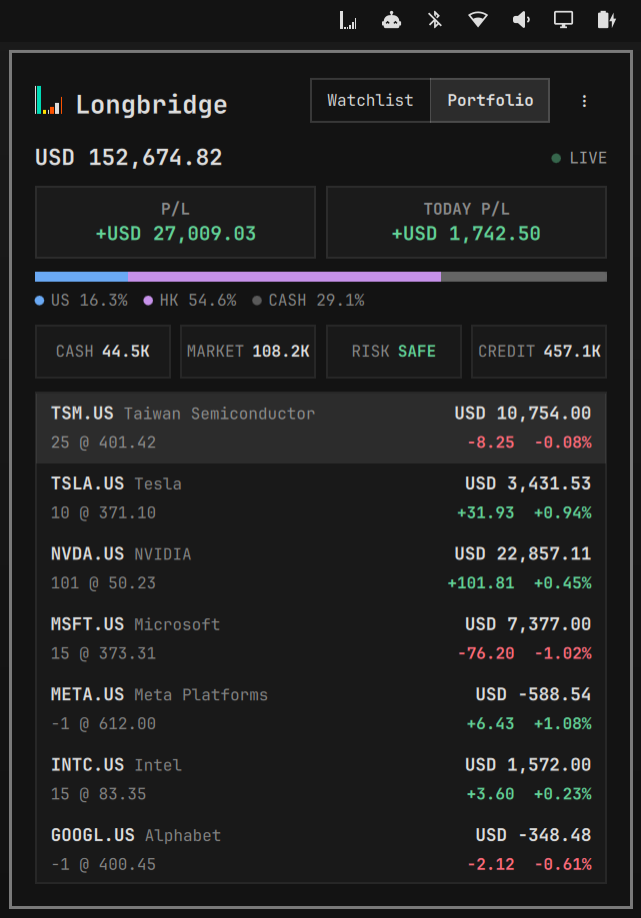Click MSFT change -76.20
Image resolution: width=641 pixels, height=918 pixels.
coord(486,653)
